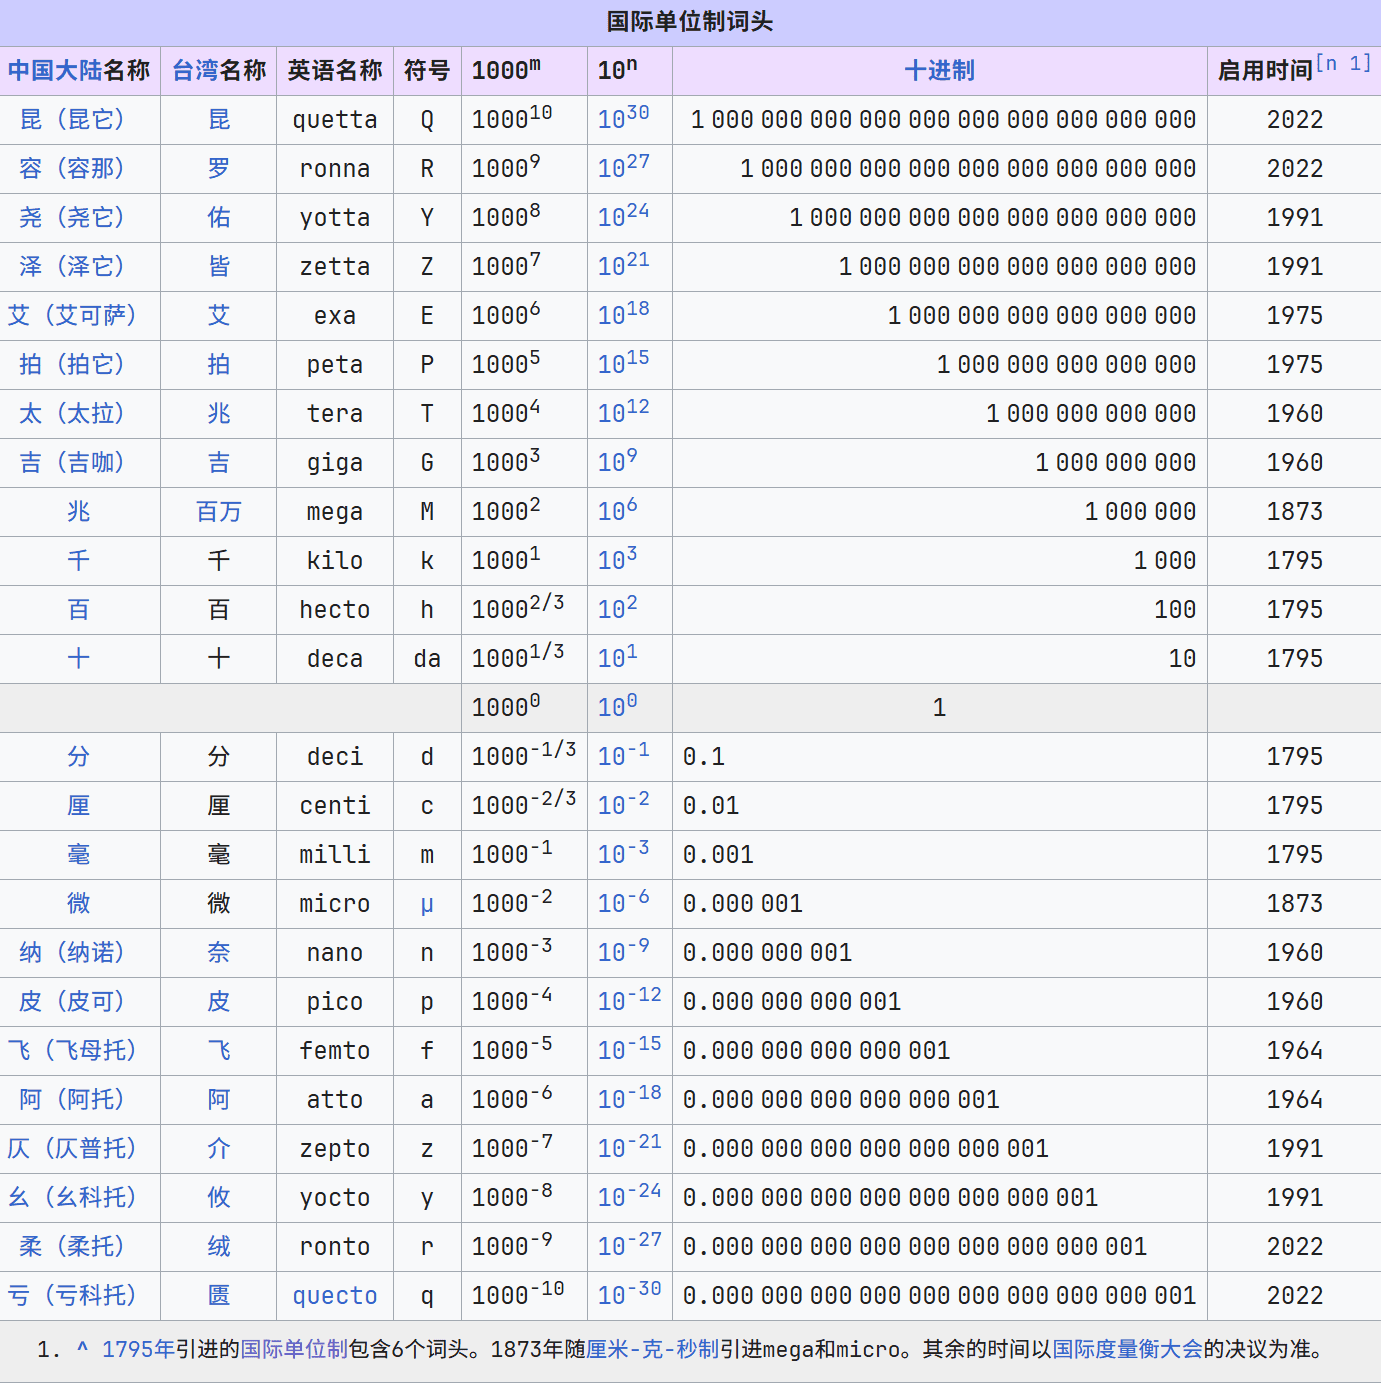This screenshot has width=1381, height=1383.
Task: Click the 10^24 power link
Action: point(624,216)
